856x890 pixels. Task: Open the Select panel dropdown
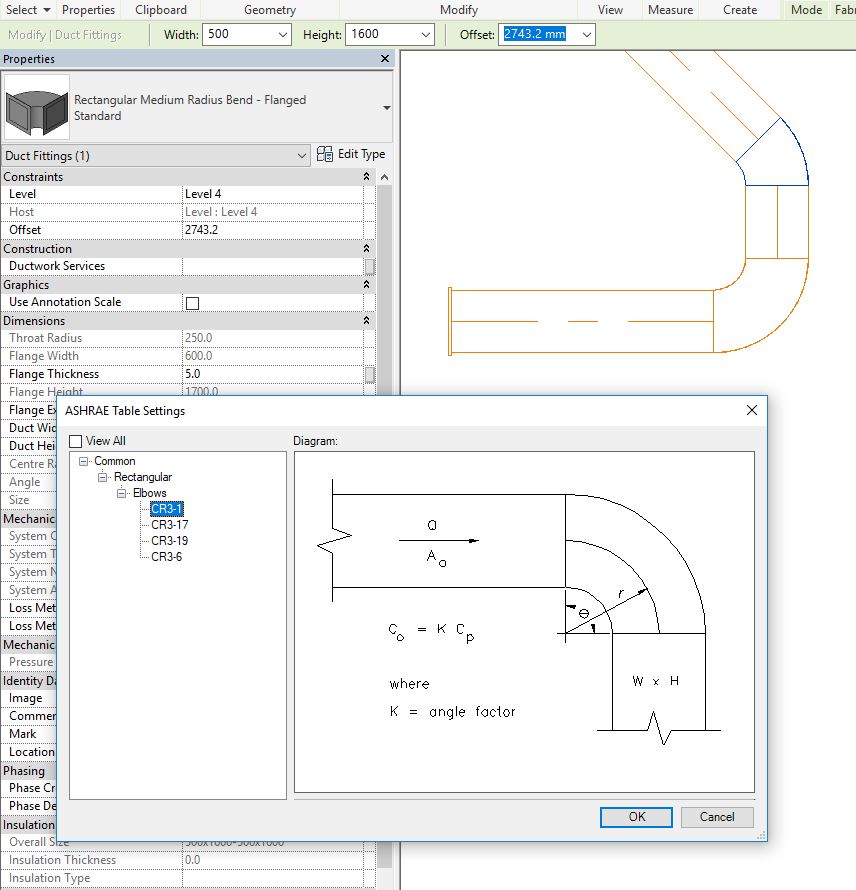point(28,10)
